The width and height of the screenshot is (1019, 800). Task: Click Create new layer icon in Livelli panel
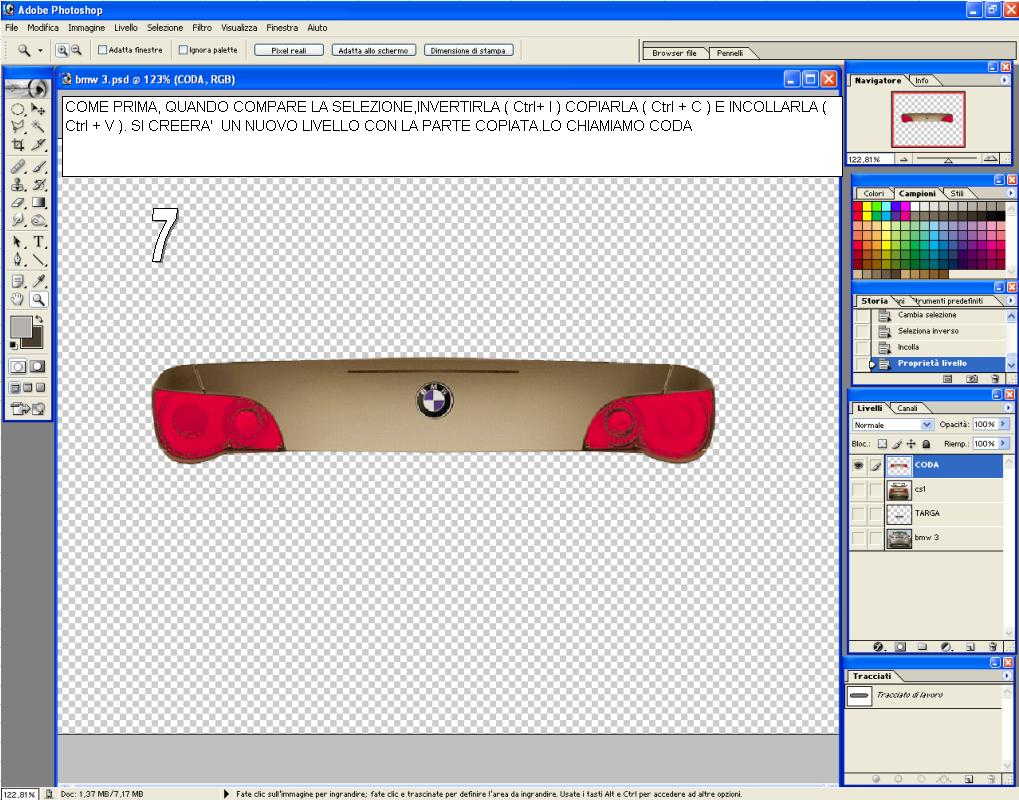pyautogui.click(x=970, y=647)
